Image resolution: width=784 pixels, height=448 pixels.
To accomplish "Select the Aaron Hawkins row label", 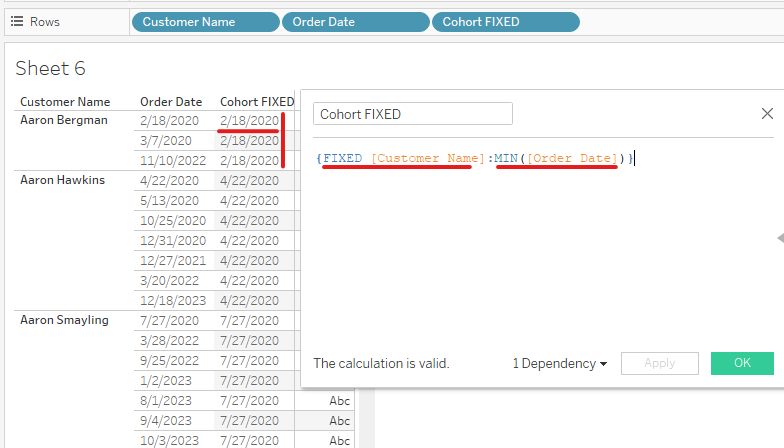I will 62,180.
